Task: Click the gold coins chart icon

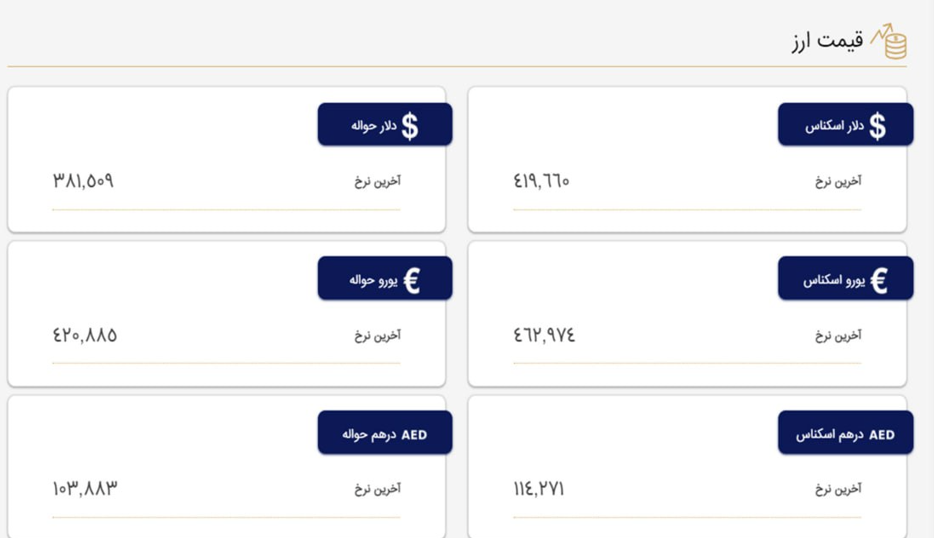Action: (x=889, y=41)
